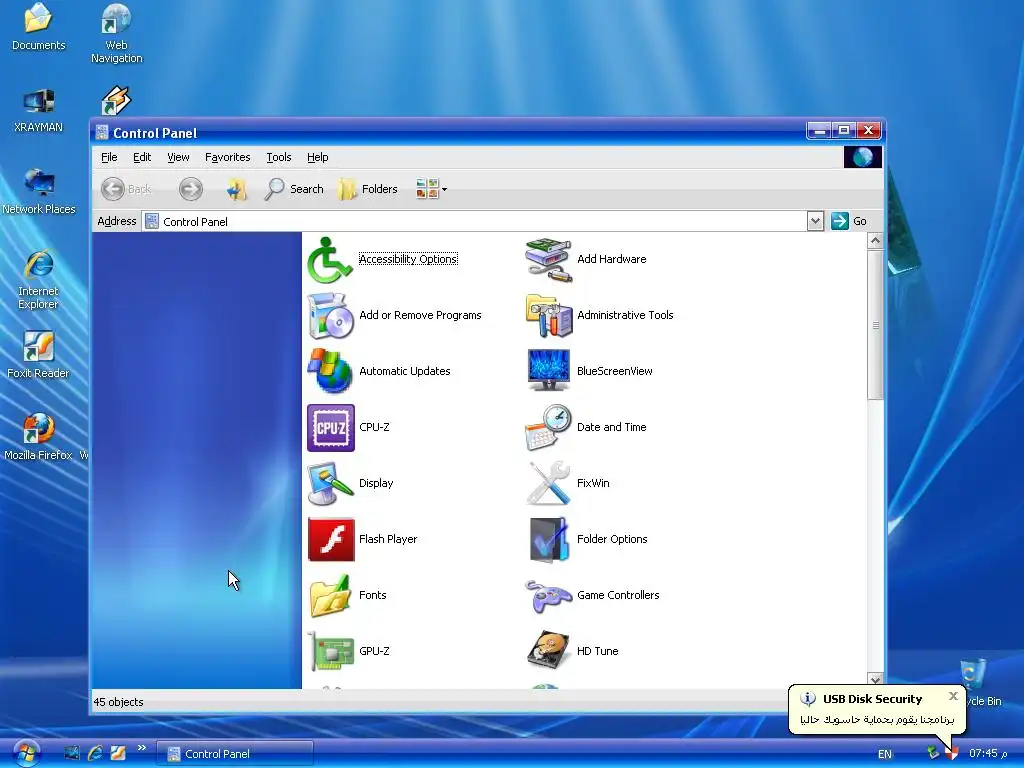Viewport: 1024px width, 768px height.
Task: Open Game Controllers gamepad icon
Action: (549, 596)
